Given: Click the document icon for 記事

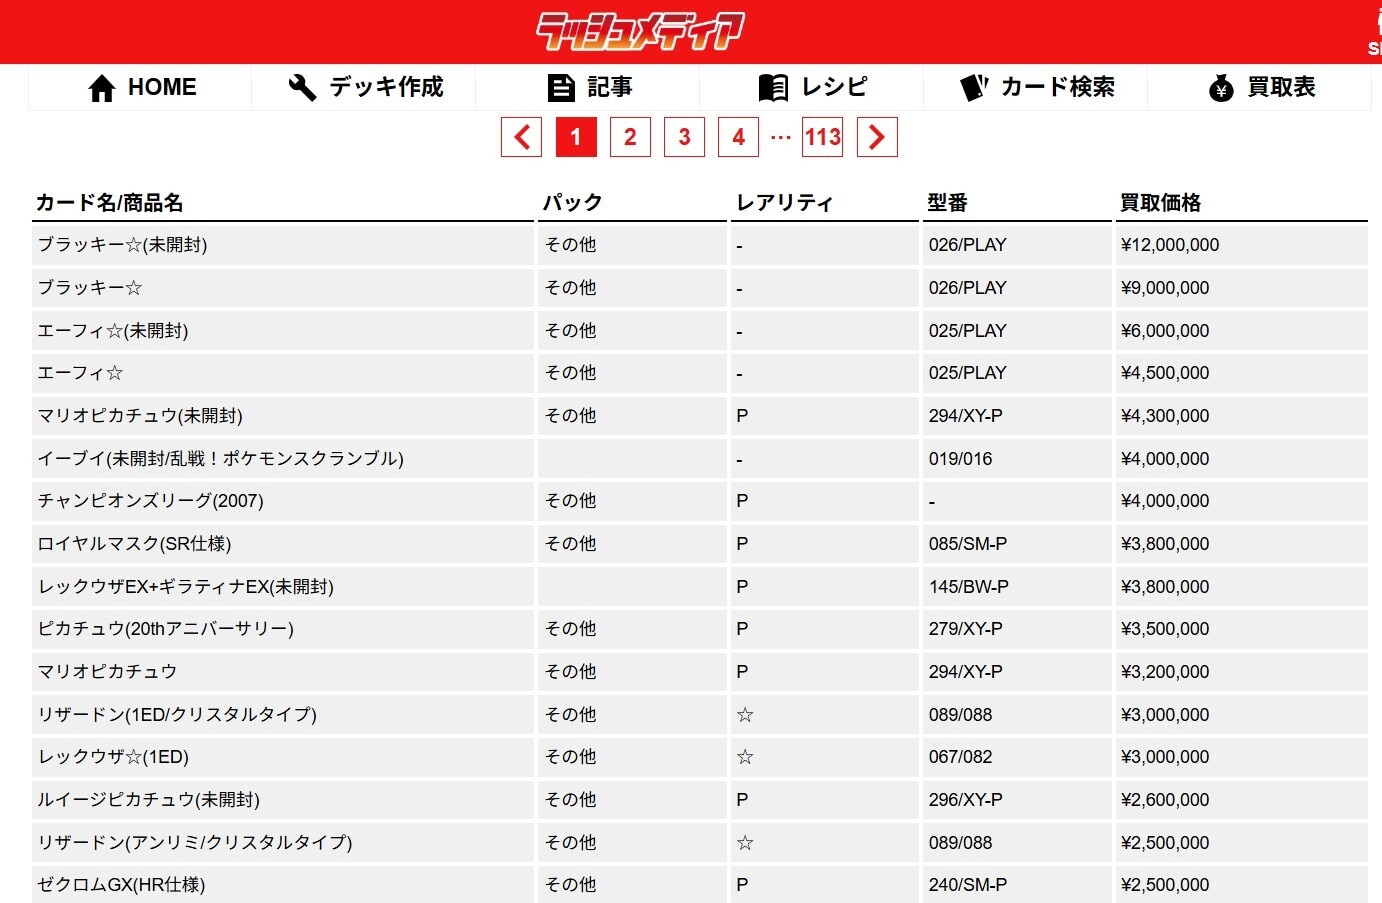Looking at the screenshot, I should (561, 88).
